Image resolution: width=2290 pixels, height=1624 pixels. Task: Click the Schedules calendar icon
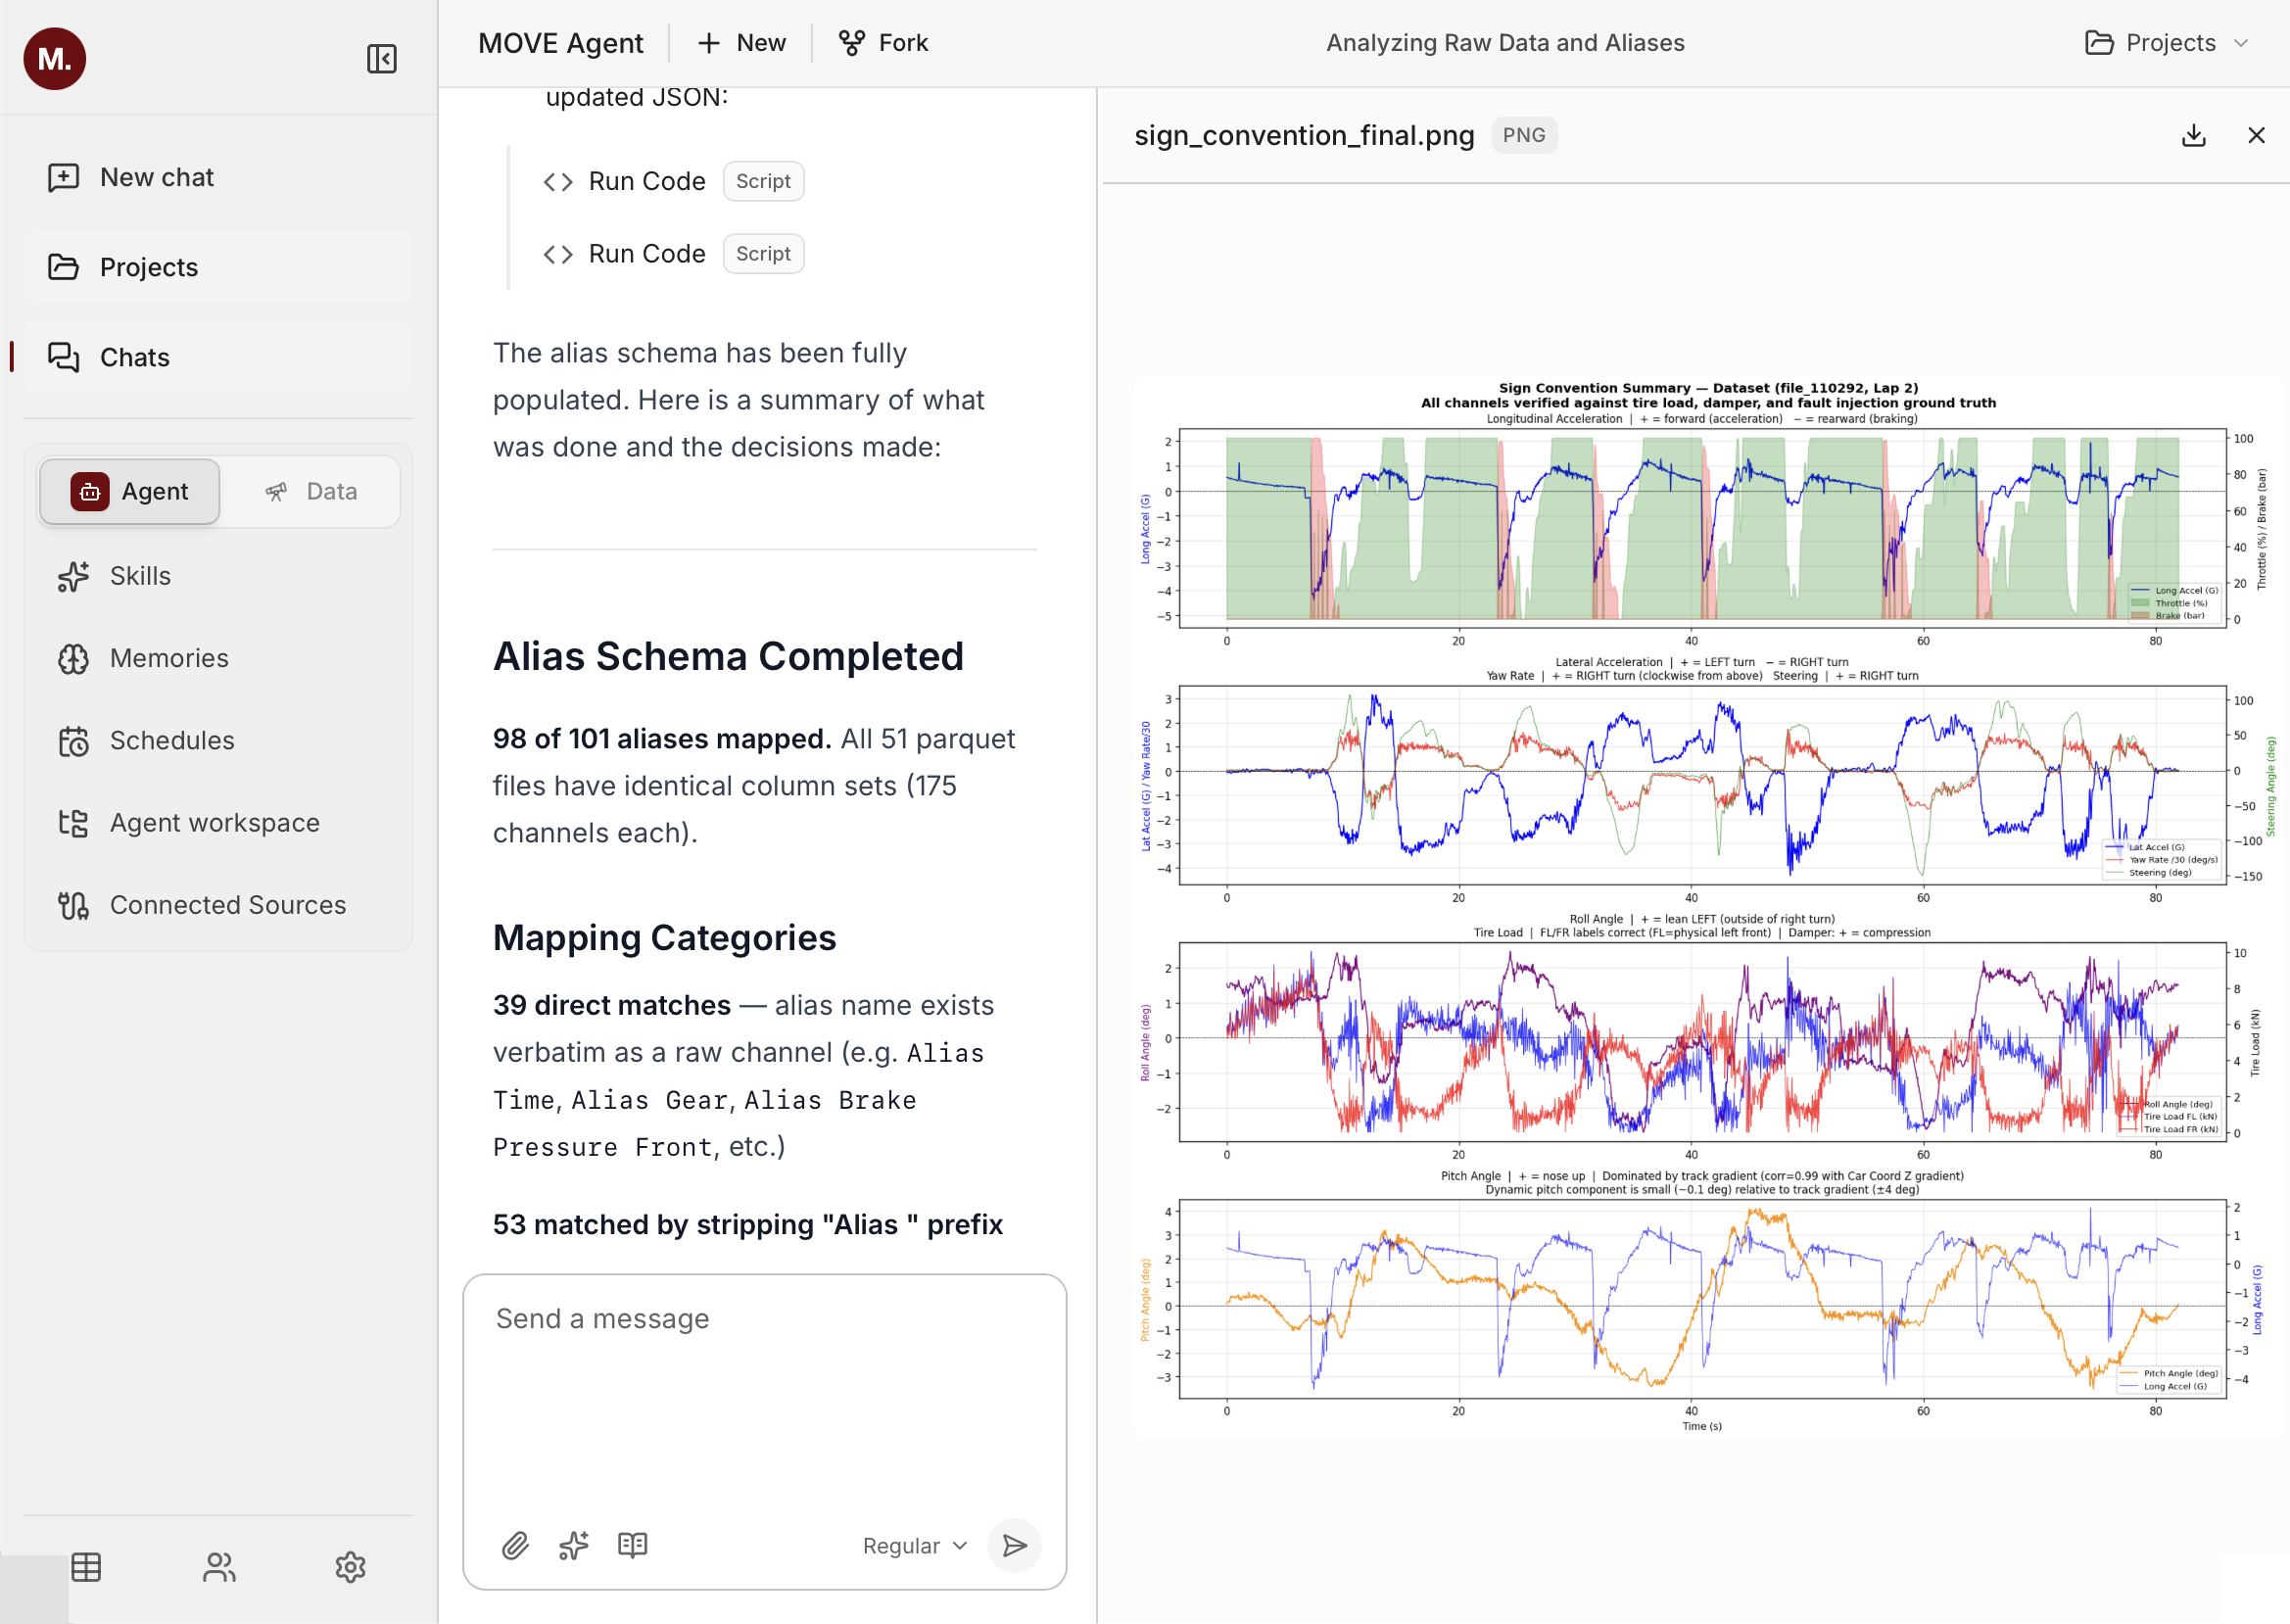73,741
